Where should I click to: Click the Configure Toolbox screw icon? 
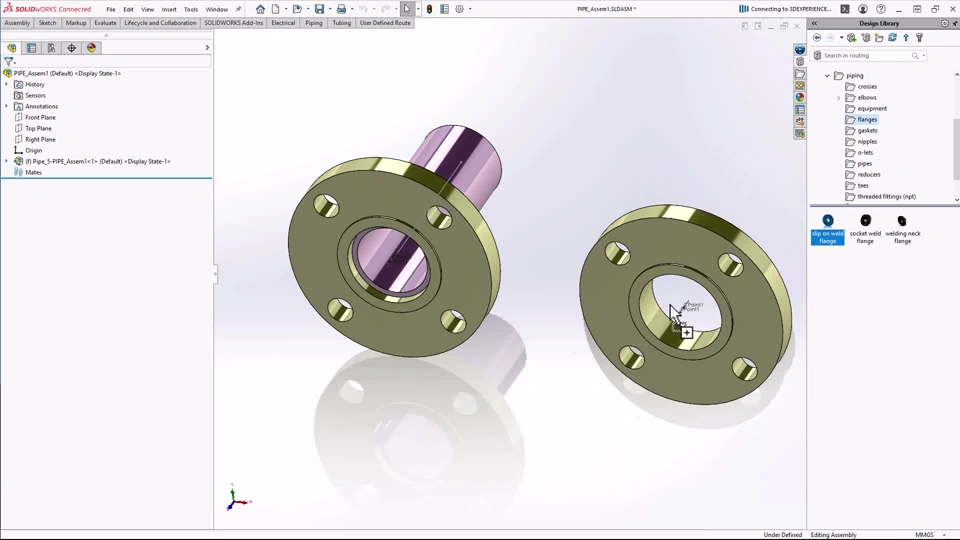(920, 38)
